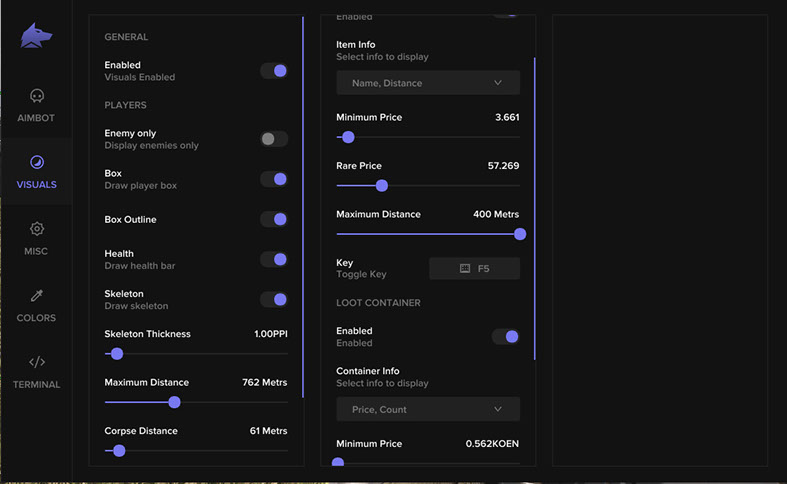Click the F5 toggle key button
787x484 pixels.
[x=474, y=269]
